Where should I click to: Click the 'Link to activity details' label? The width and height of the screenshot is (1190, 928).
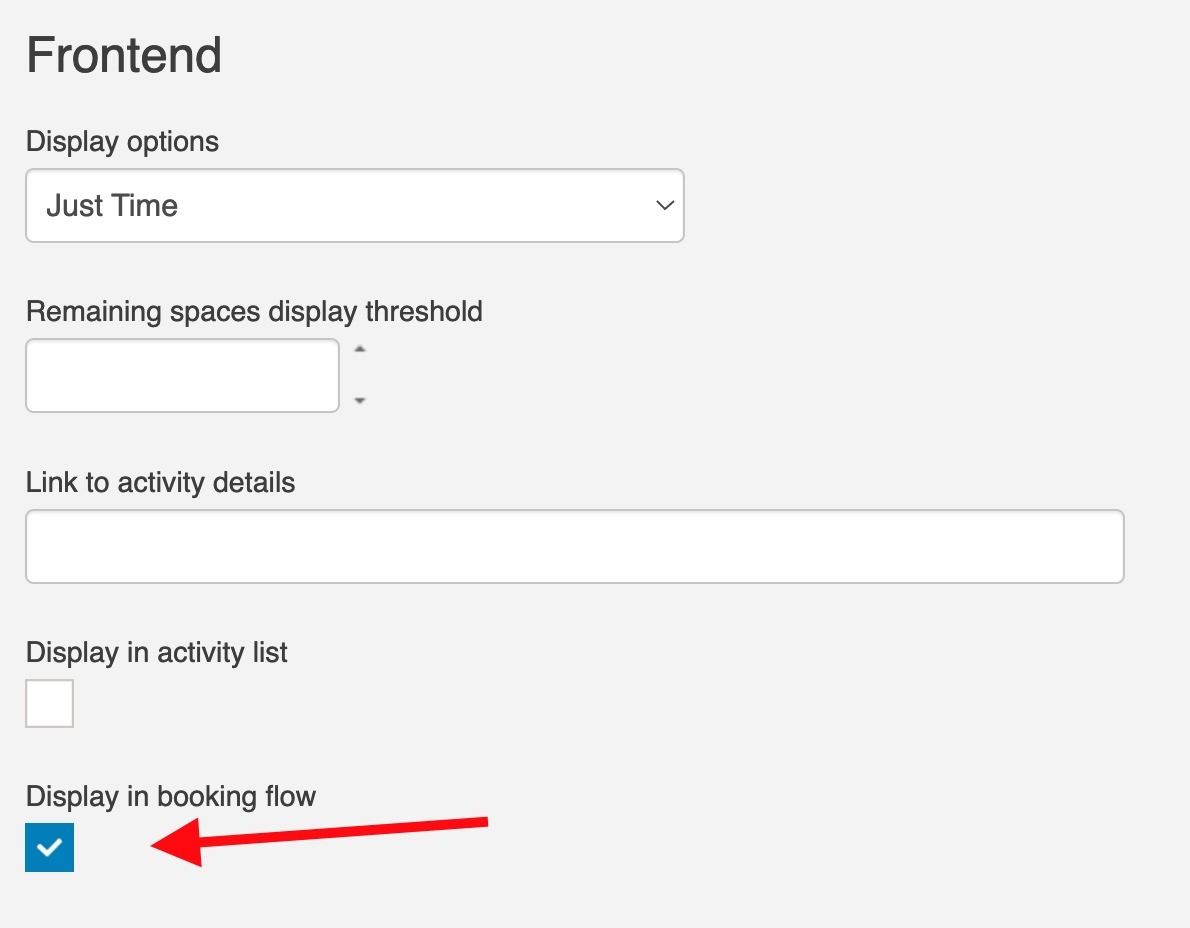tap(160, 483)
